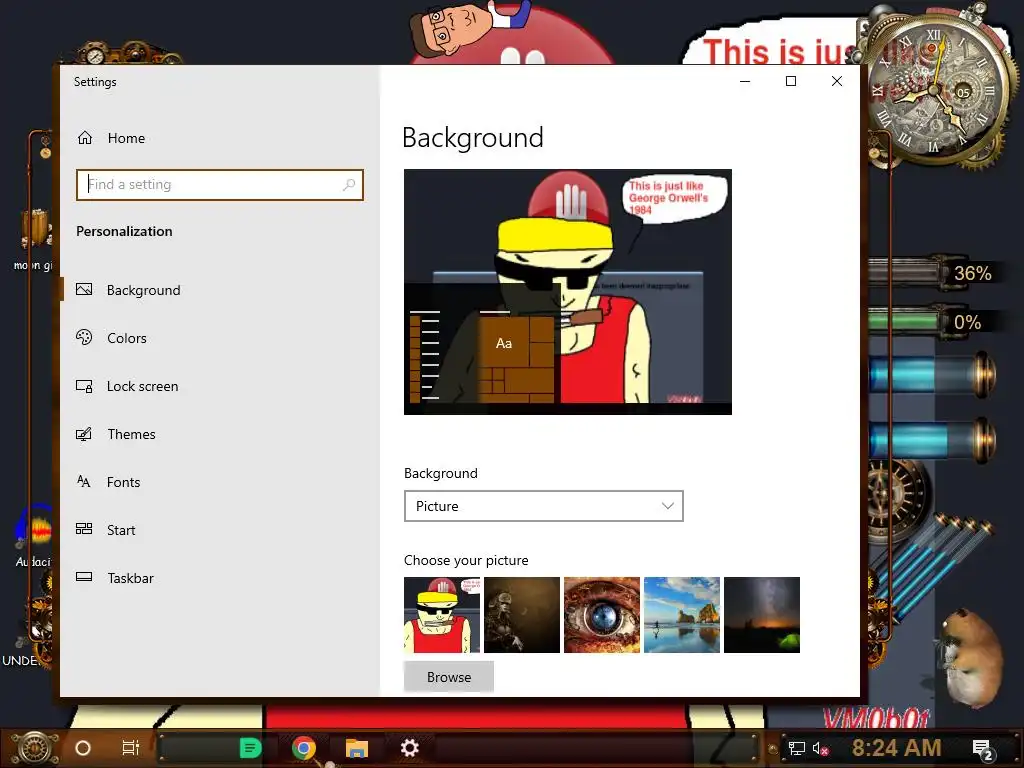Click the 36% gauge widget

[934, 273]
